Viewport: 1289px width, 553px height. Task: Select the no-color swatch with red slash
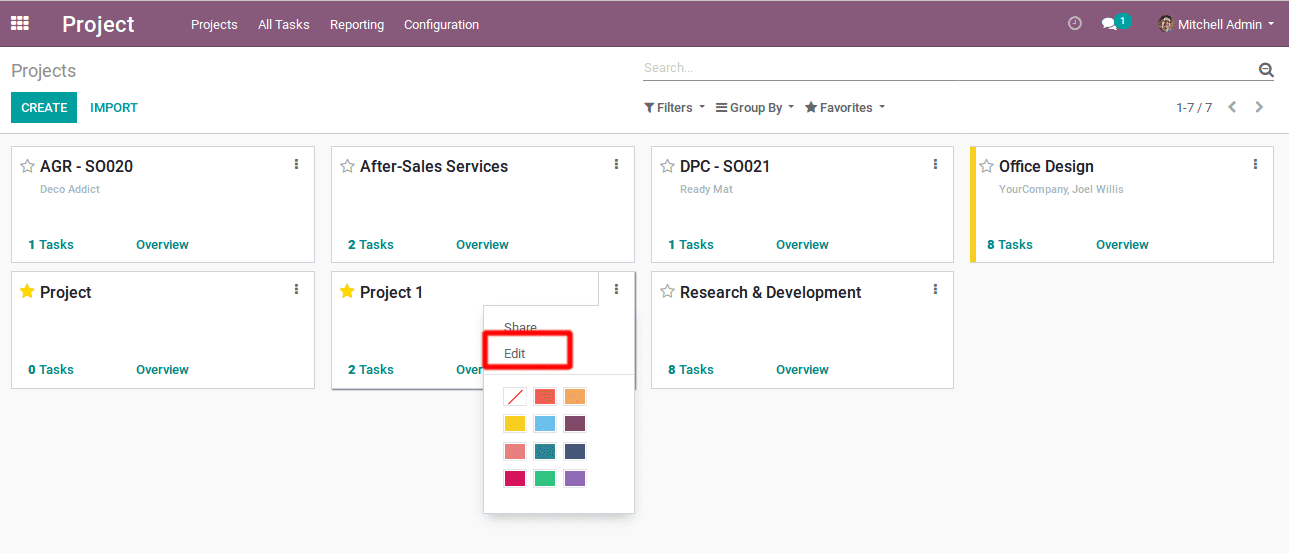pos(515,397)
